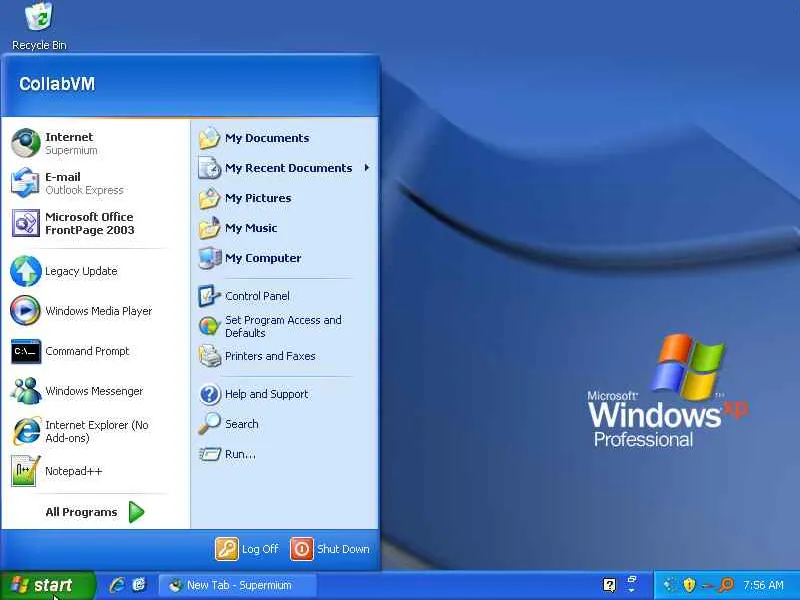Screen dimensions: 800x600
Task: Click the sparkle tray icon left of the shield
Action: click(x=671, y=585)
